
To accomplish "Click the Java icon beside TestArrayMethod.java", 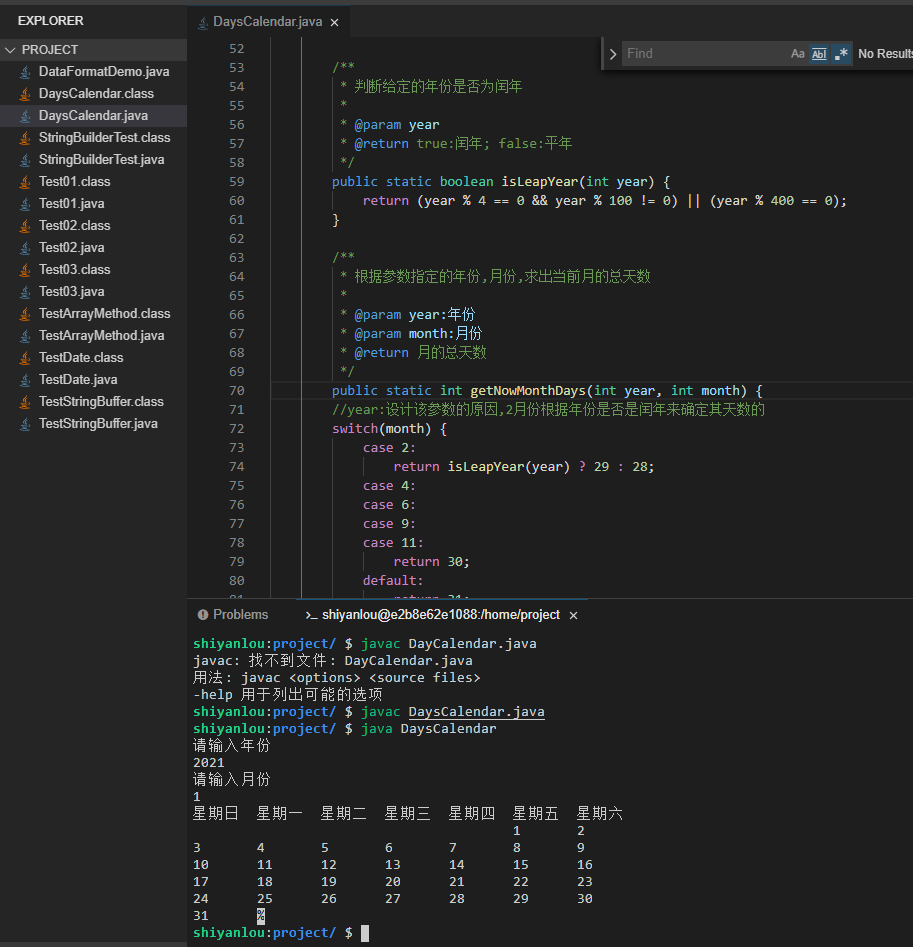I will [25, 336].
